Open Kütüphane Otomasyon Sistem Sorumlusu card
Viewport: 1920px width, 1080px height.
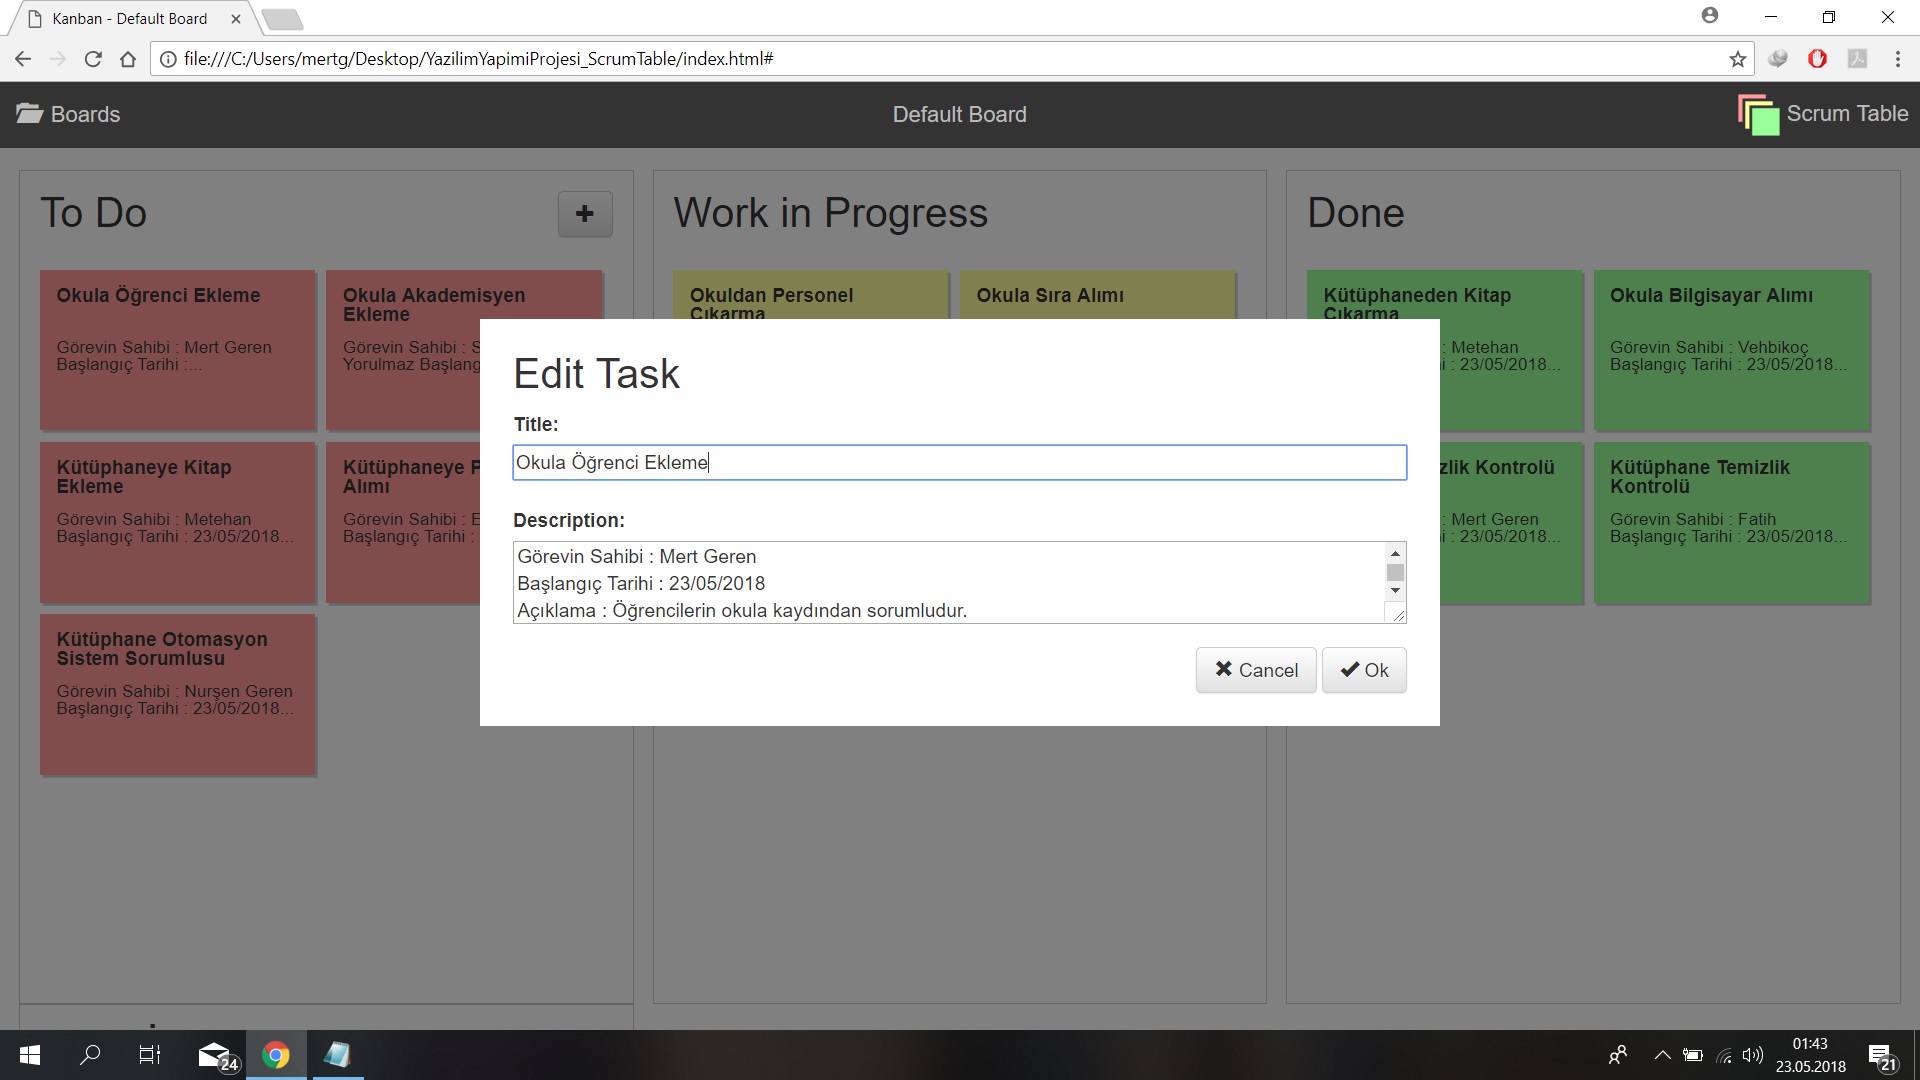coord(177,694)
